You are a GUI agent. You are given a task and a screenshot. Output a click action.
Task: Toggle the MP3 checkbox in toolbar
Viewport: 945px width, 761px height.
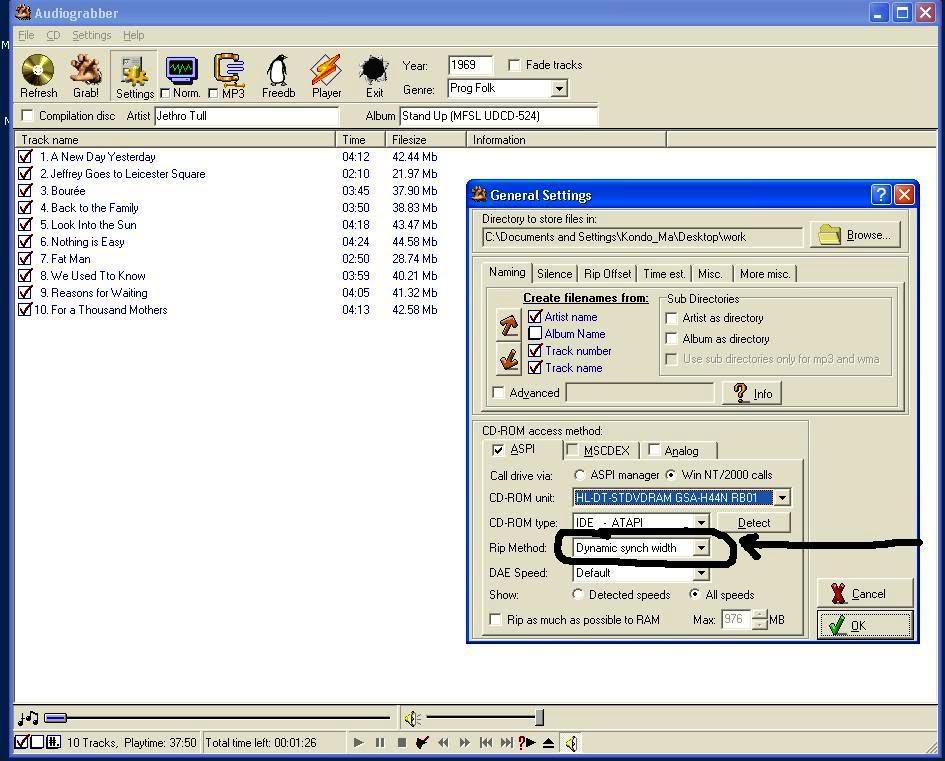coord(213,93)
